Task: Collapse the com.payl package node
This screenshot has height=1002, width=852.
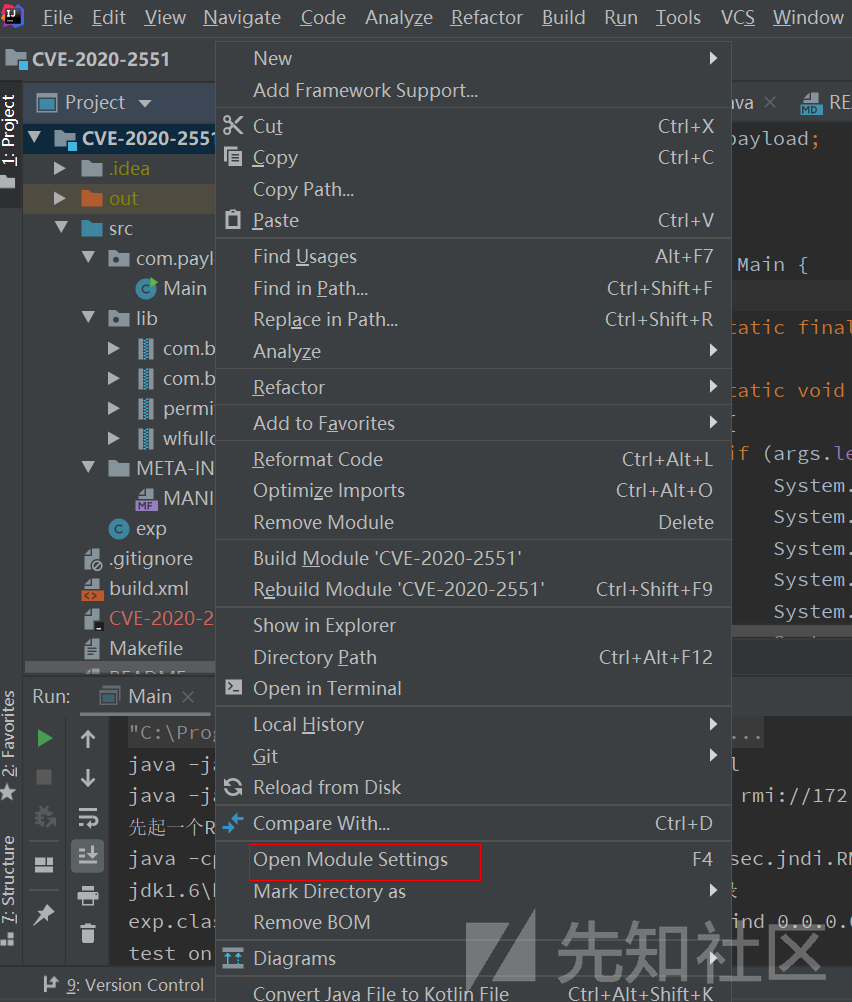Action: click(x=89, y=257)
